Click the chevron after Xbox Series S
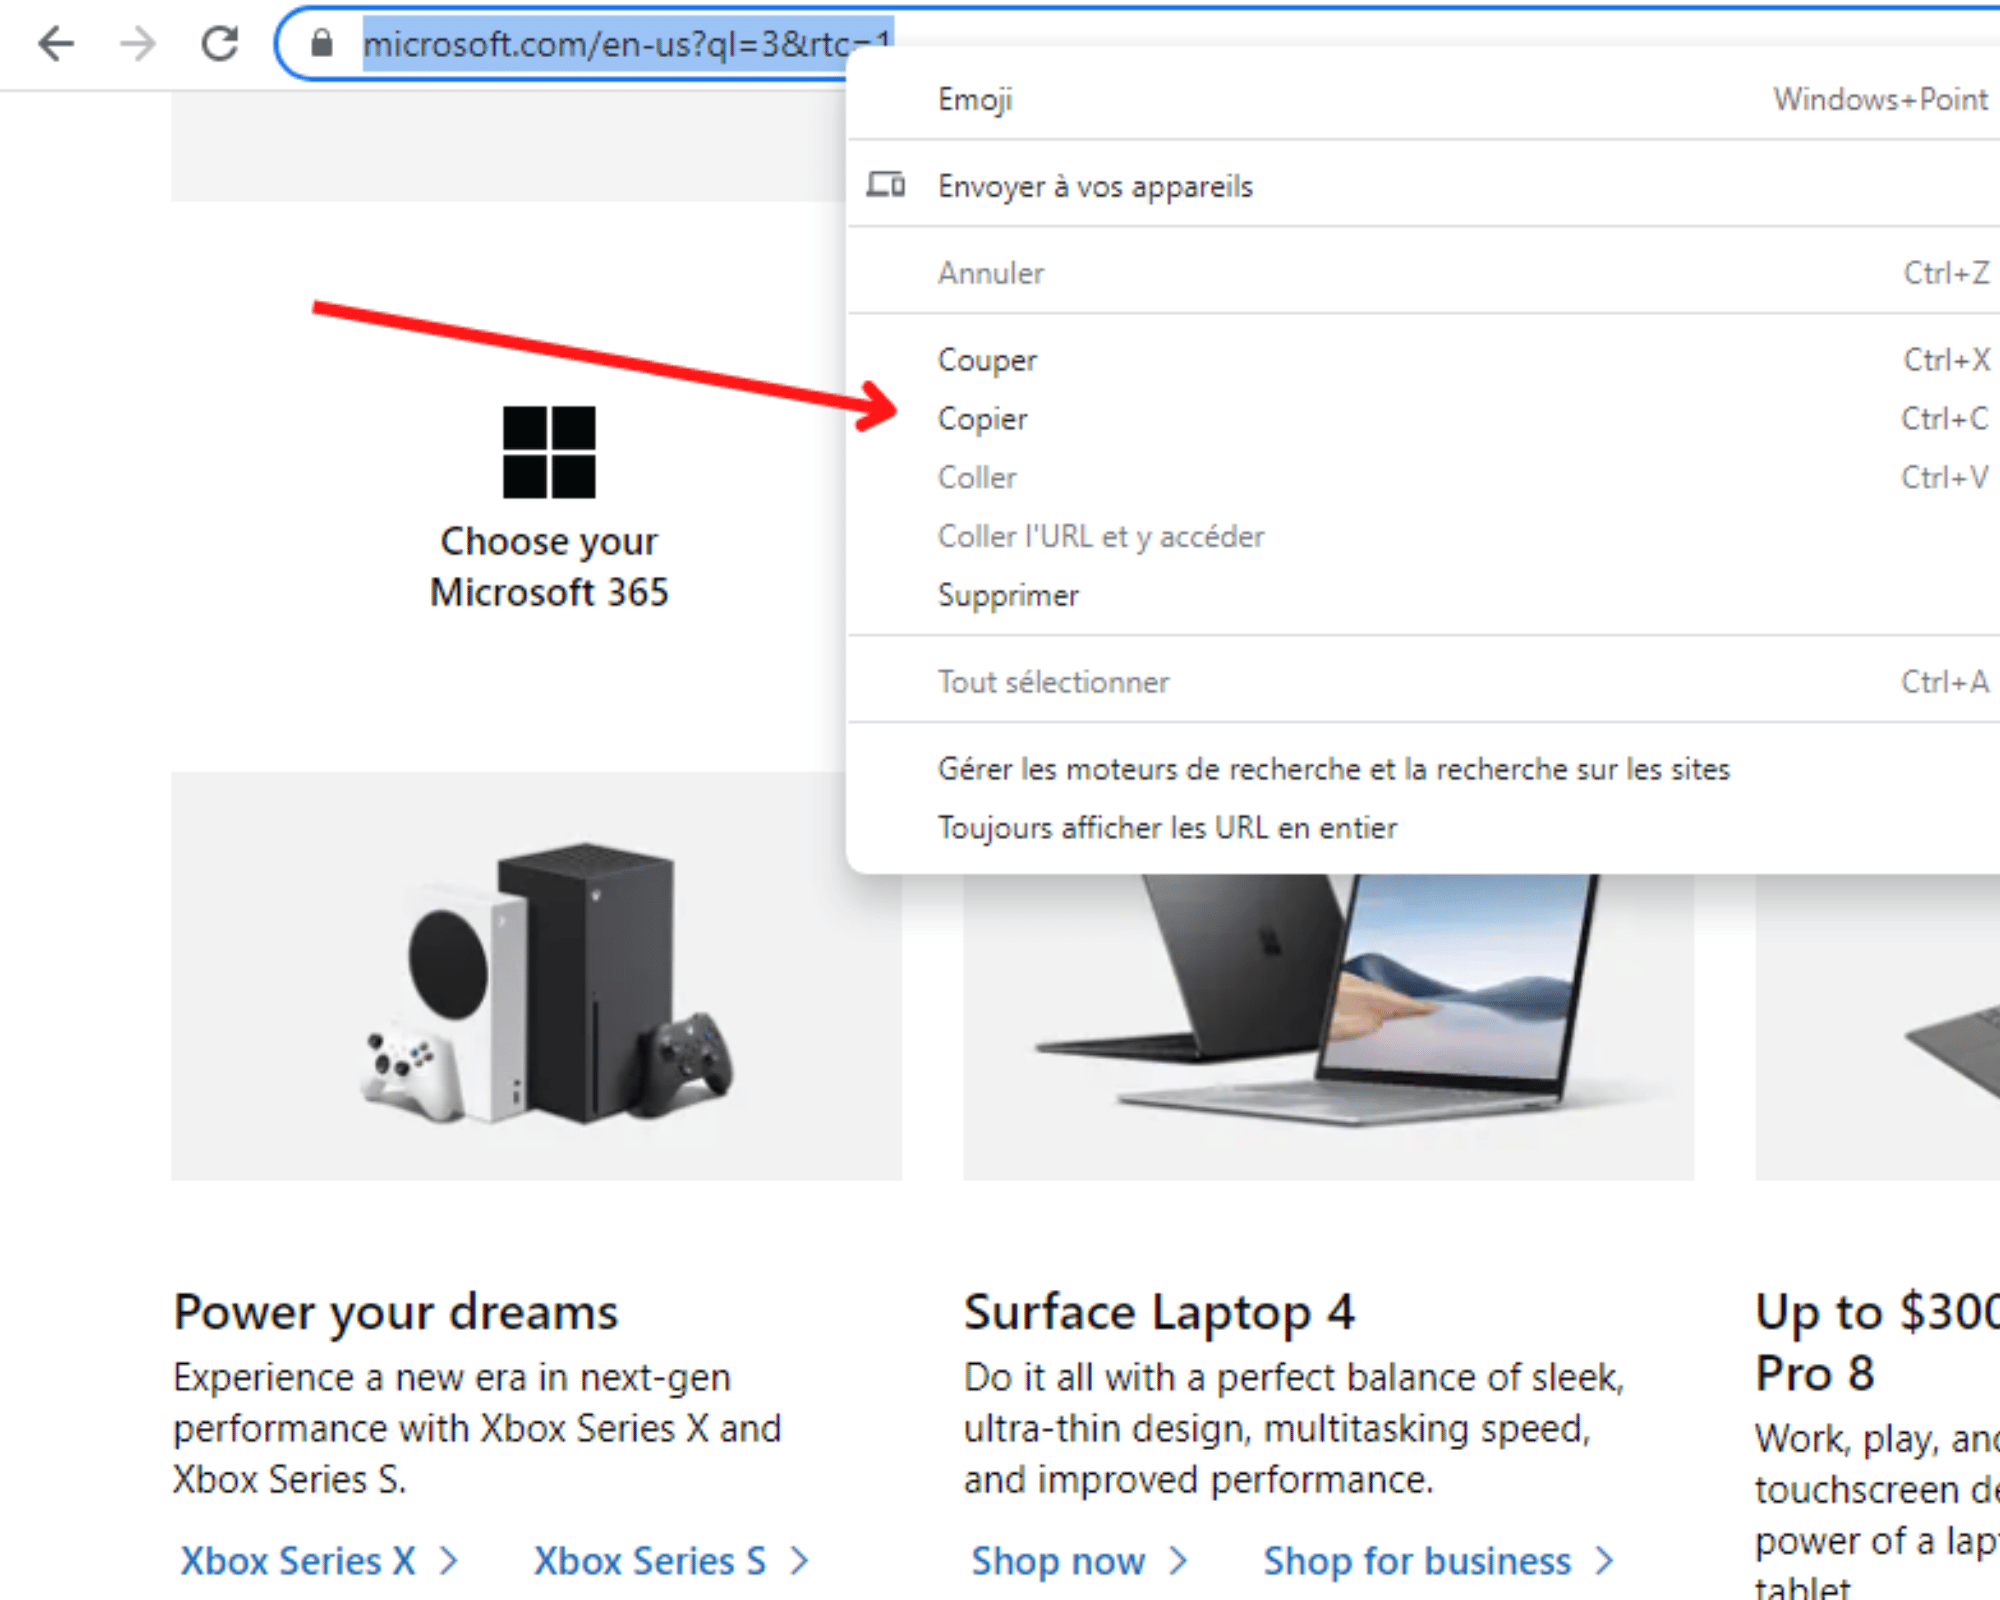This screenshot has width=2000, height=1600. click(x=799, y=1561)
